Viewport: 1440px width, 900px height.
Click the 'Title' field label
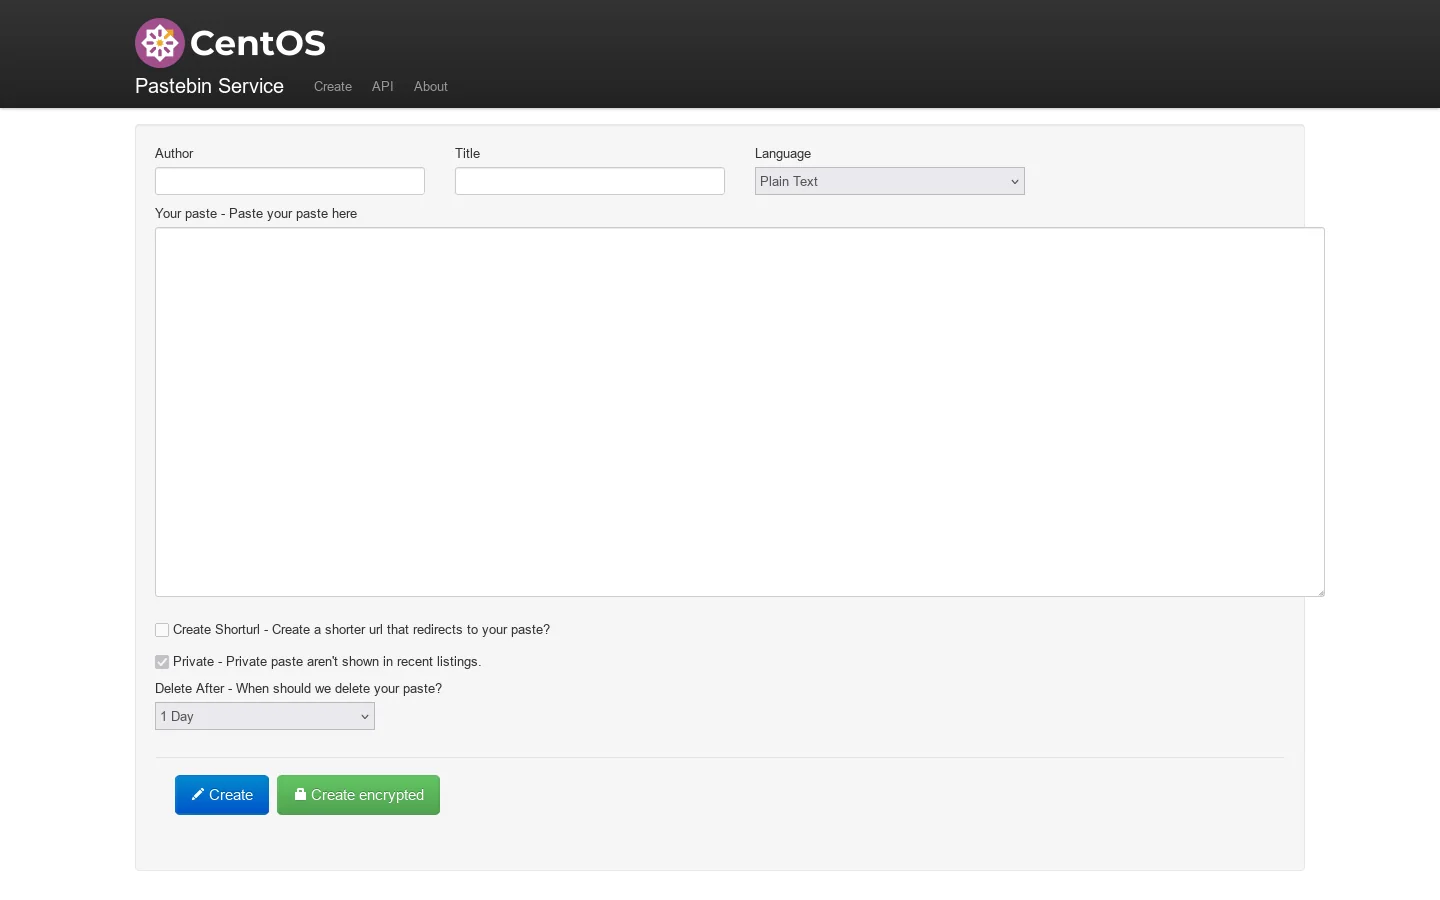[x=467, y=153]
